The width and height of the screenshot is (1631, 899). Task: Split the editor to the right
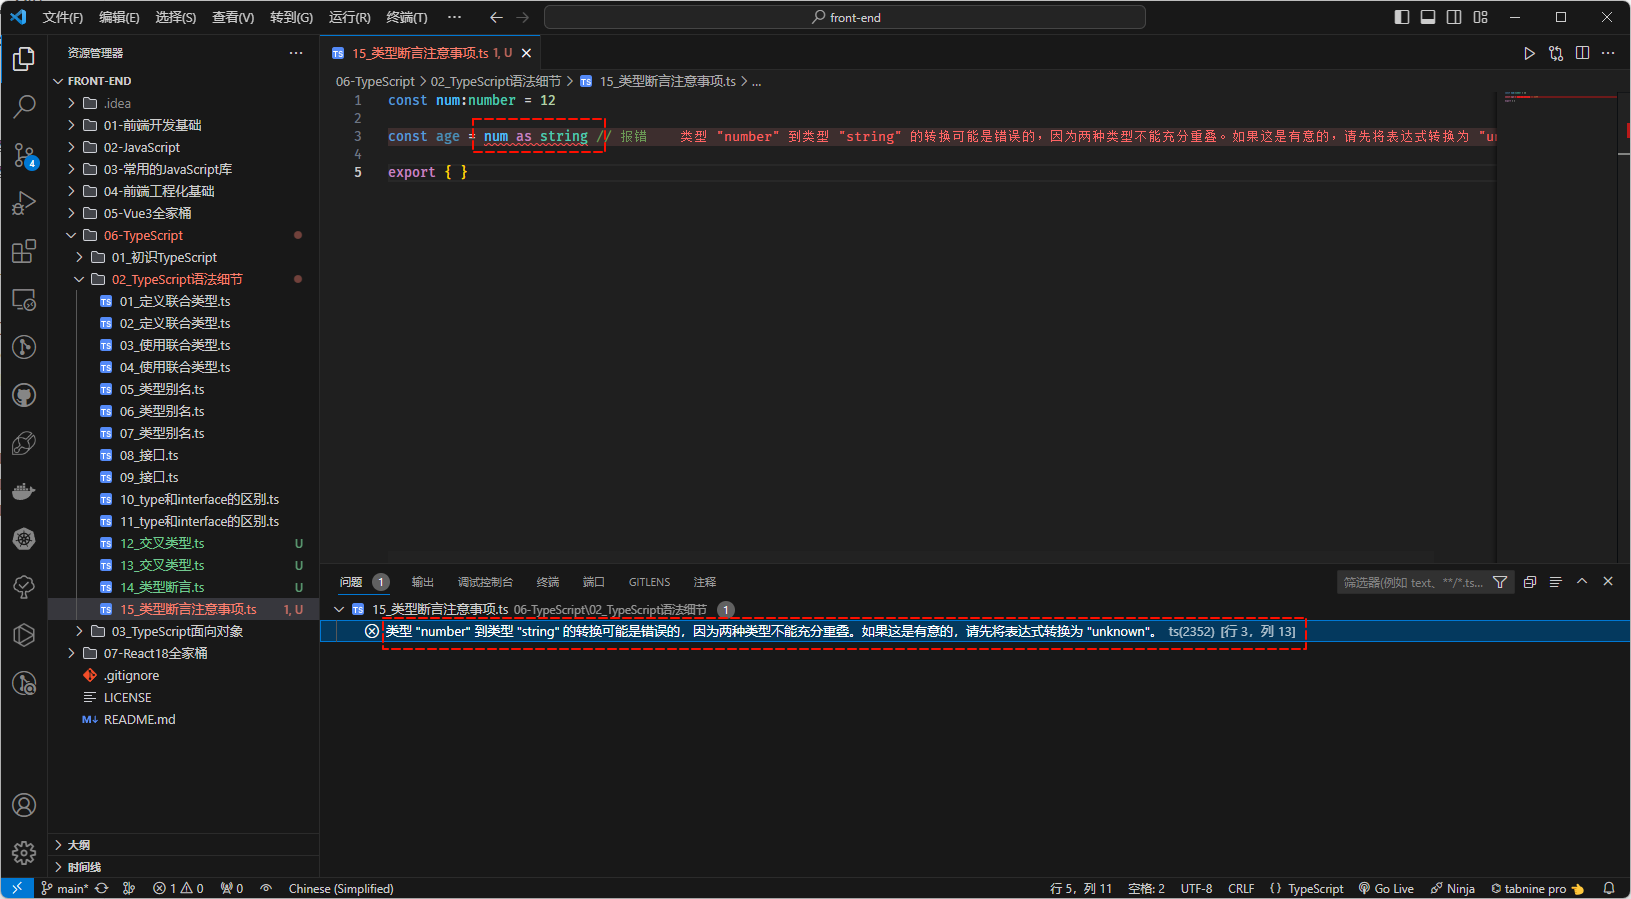coord(1582,53)
